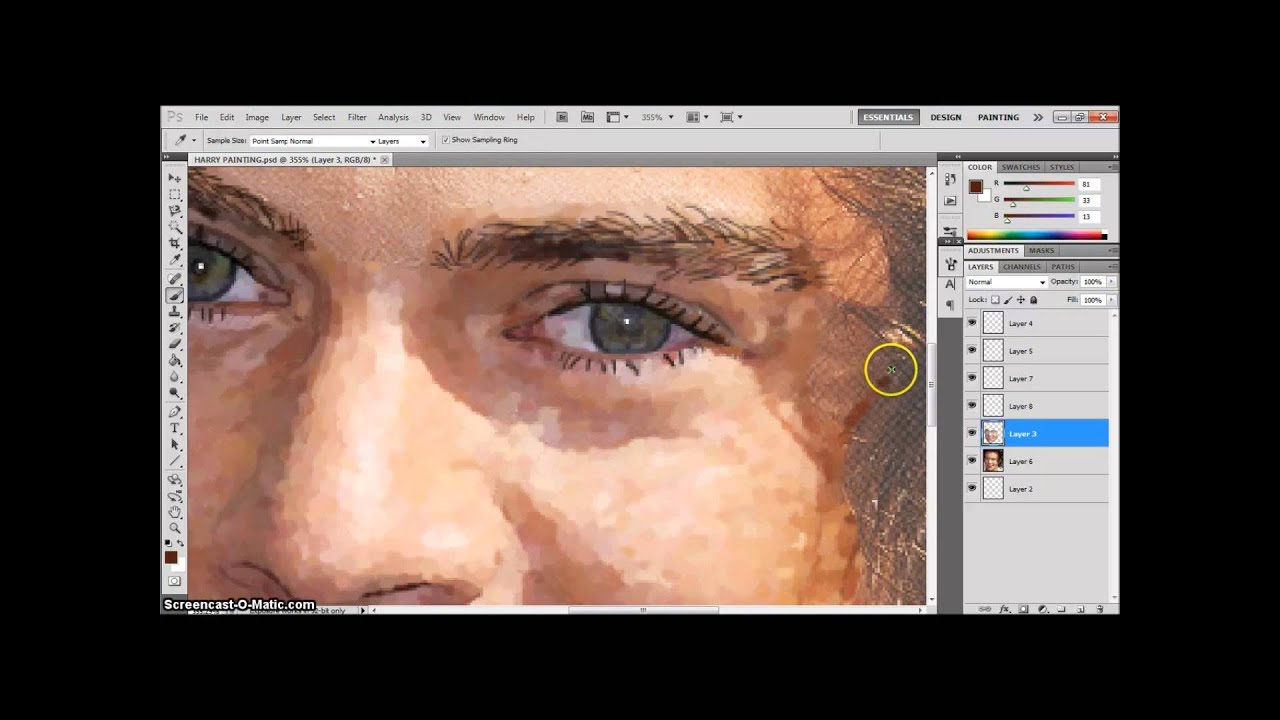Select the Dodge tool
The height and width of the screenshot is (720, 1280).
point(175,392)
